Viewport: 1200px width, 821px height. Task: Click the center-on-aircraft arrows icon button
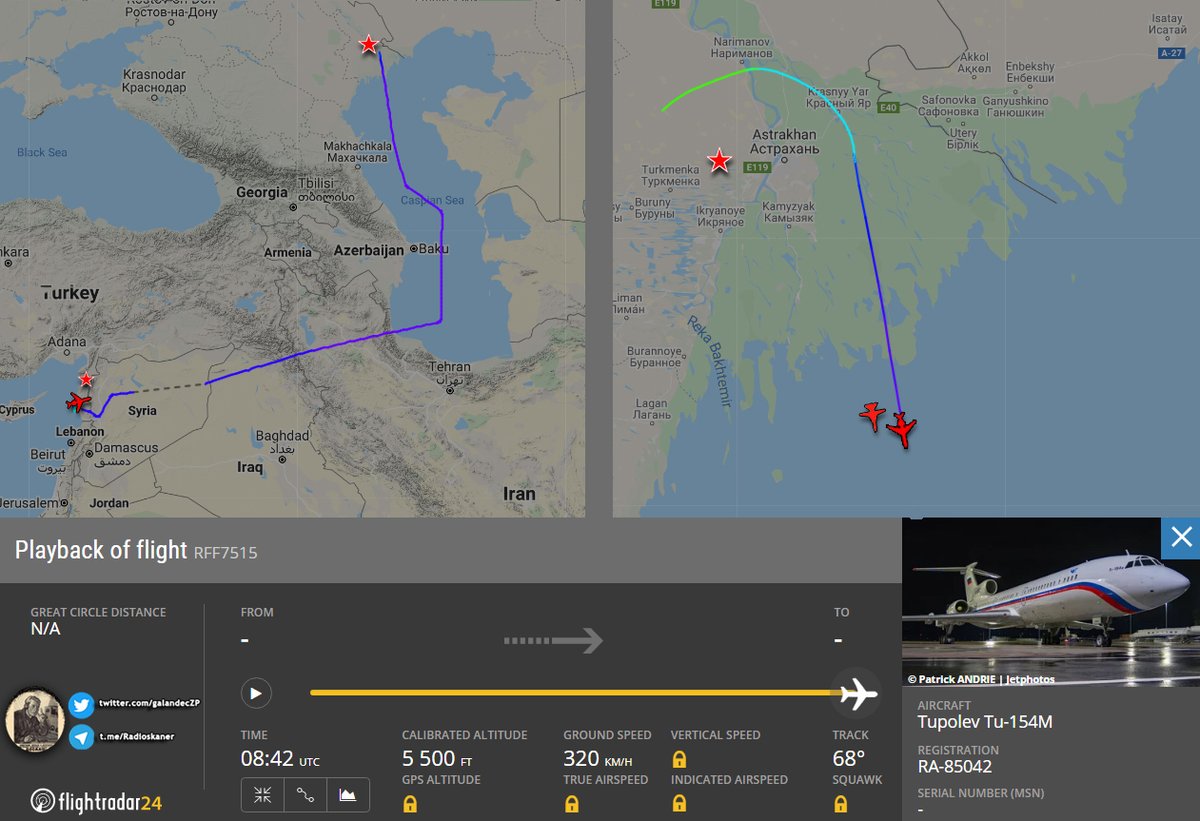point(262,795)
